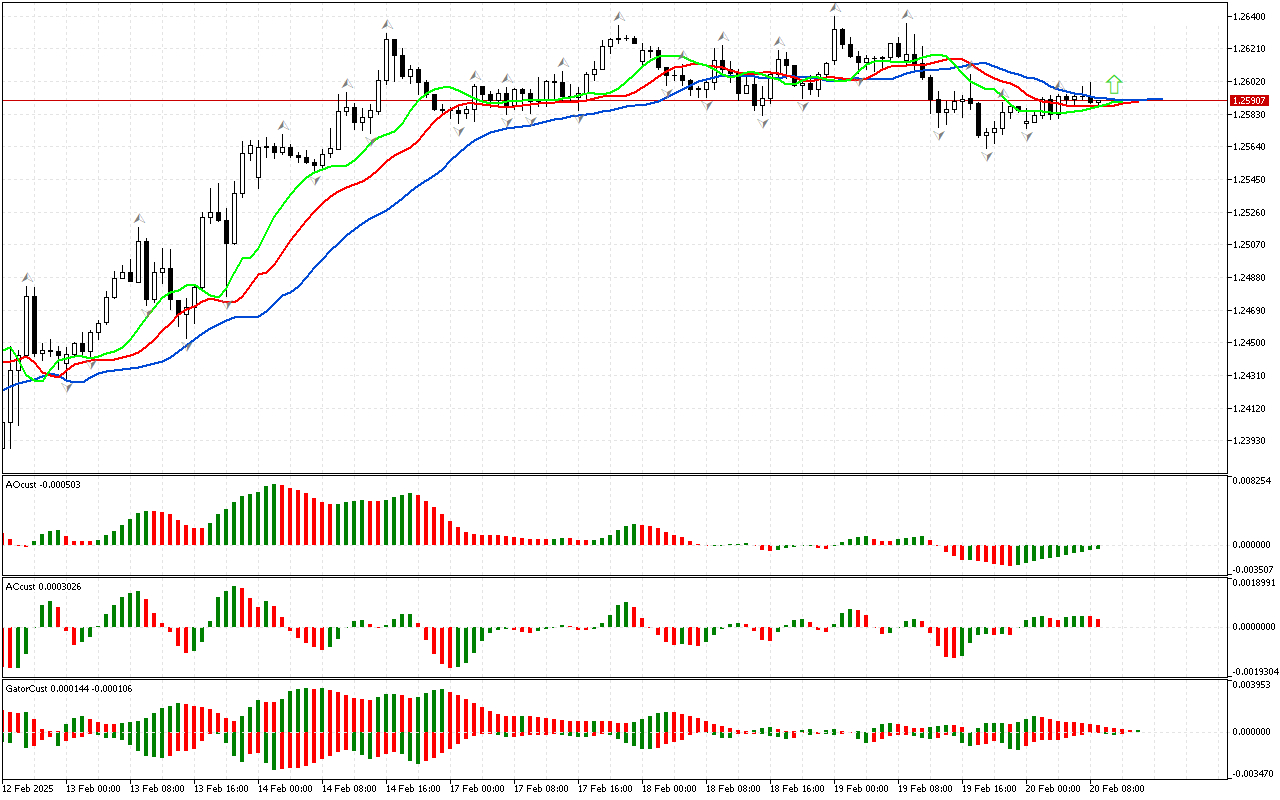This screenshot has height=800, width=1280.
Task: Click the 1.24120 price axis label
Action: (1250, 409)
